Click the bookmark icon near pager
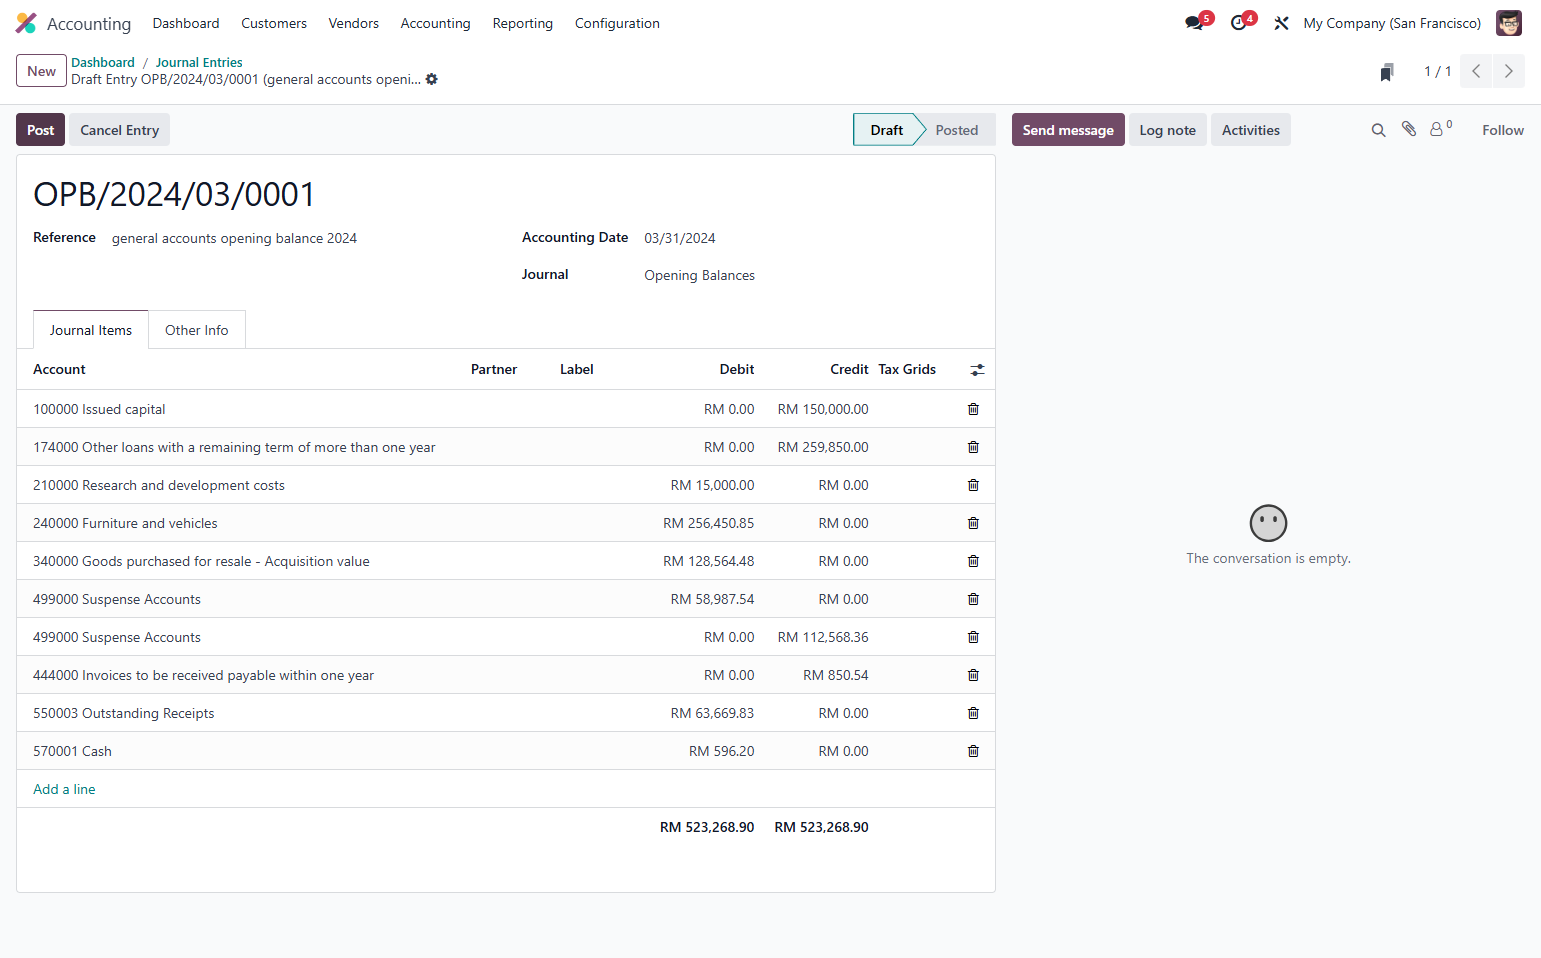 point(1387,72)
